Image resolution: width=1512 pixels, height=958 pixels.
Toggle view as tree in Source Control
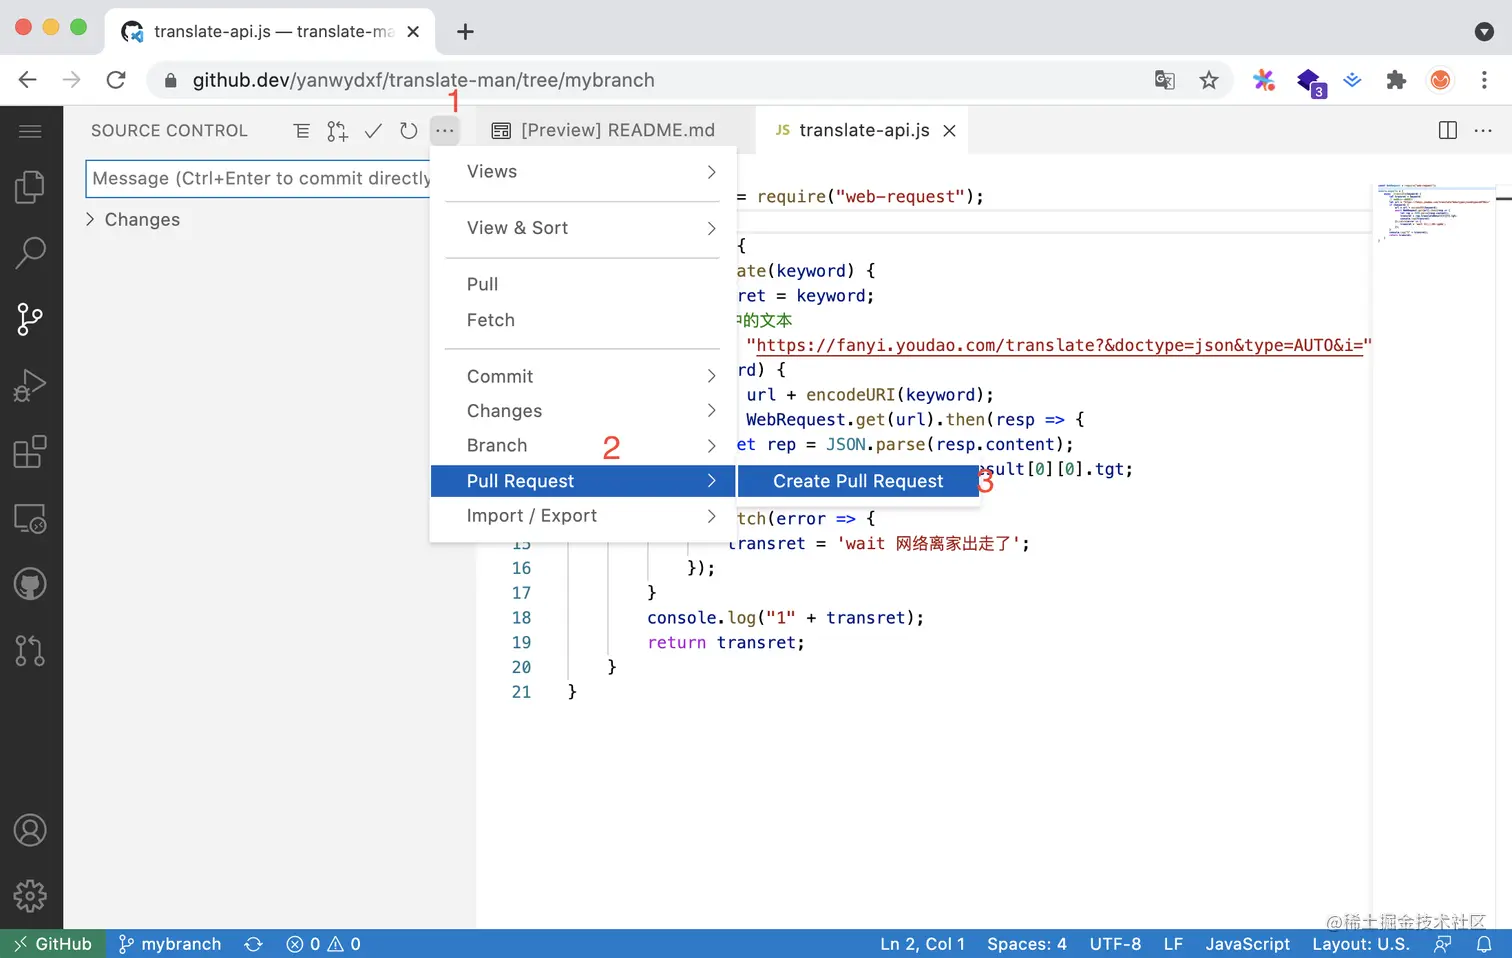coord(302,131)
